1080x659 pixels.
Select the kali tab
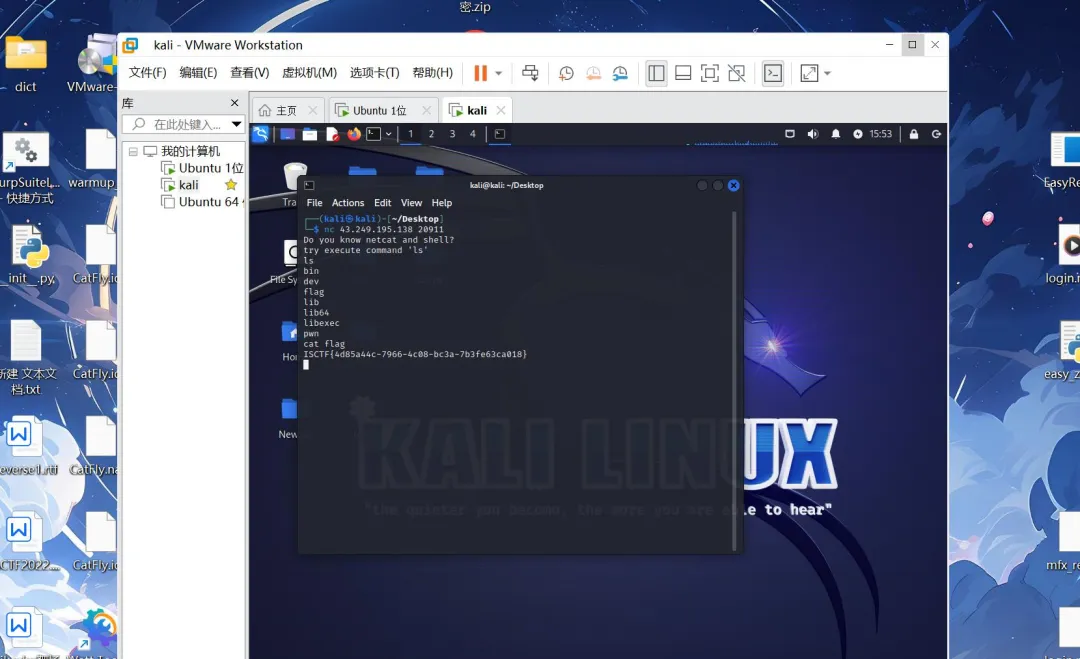pyautogui.click(x=477, y=110)
